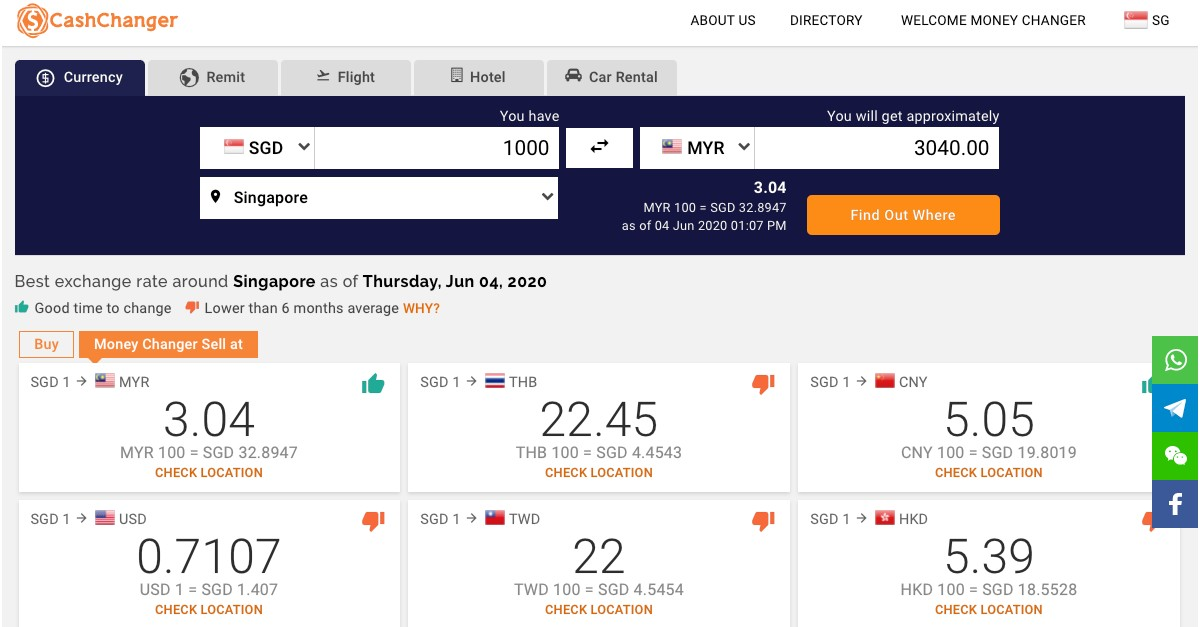Expand the Singapore location dropdown
This screenshot has height=627, width=1200.
379,197
